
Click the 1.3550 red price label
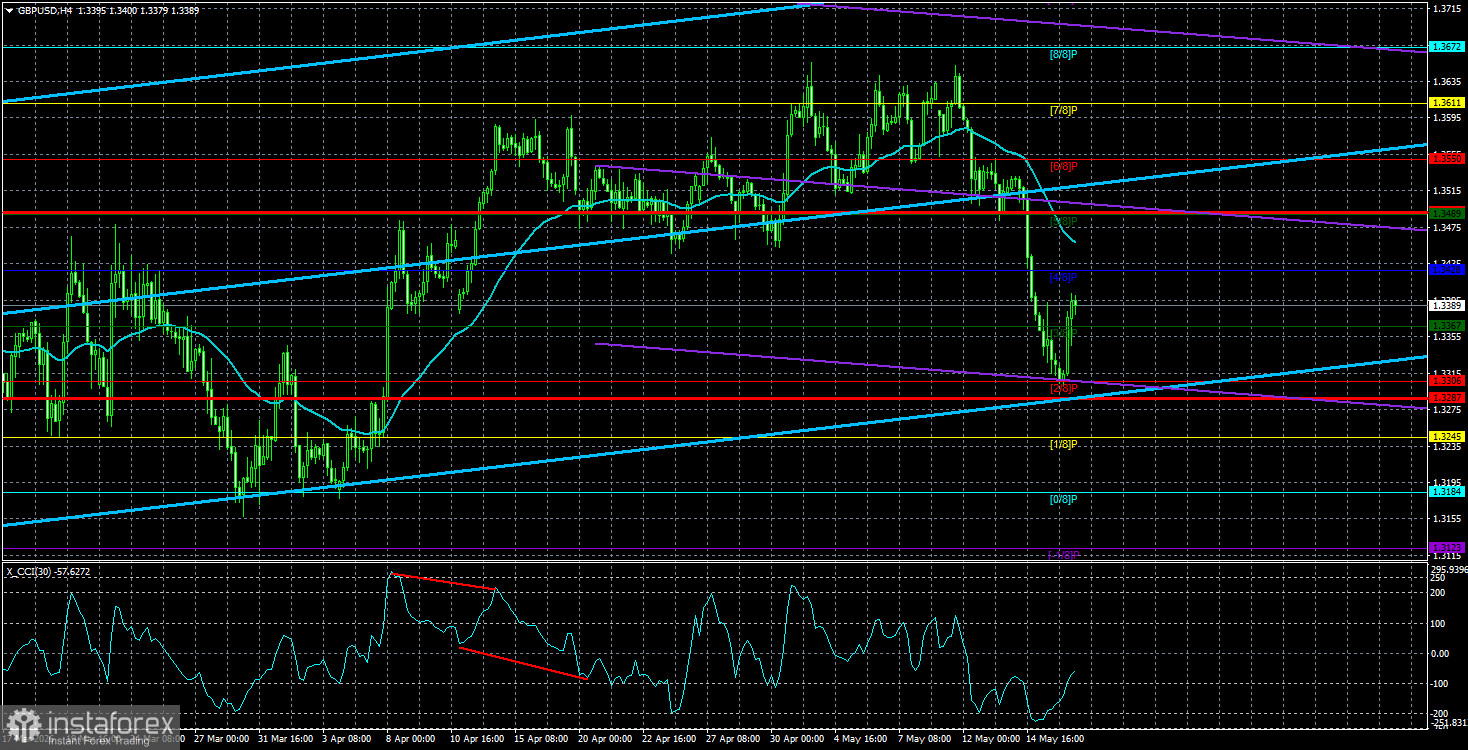[1446, 158]
